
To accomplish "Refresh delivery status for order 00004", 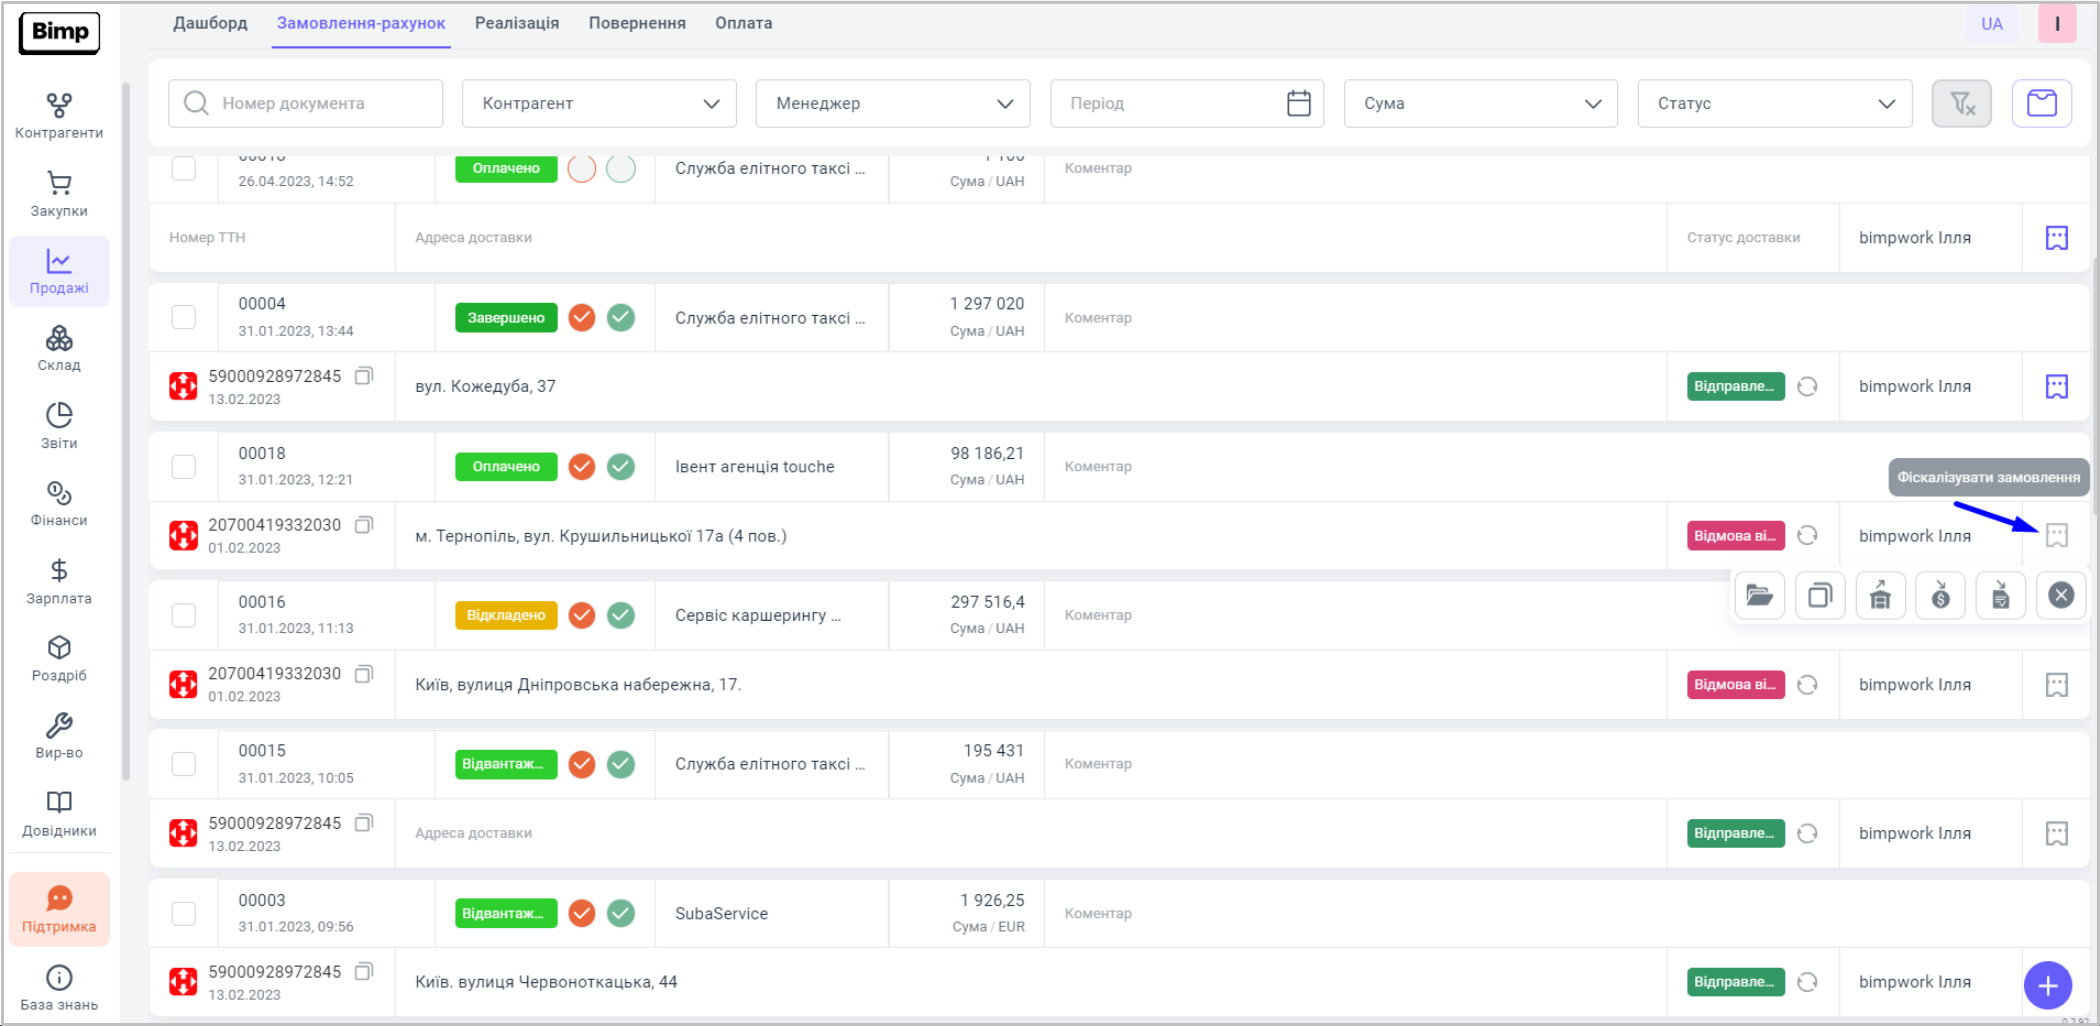I will [1807, 387].
